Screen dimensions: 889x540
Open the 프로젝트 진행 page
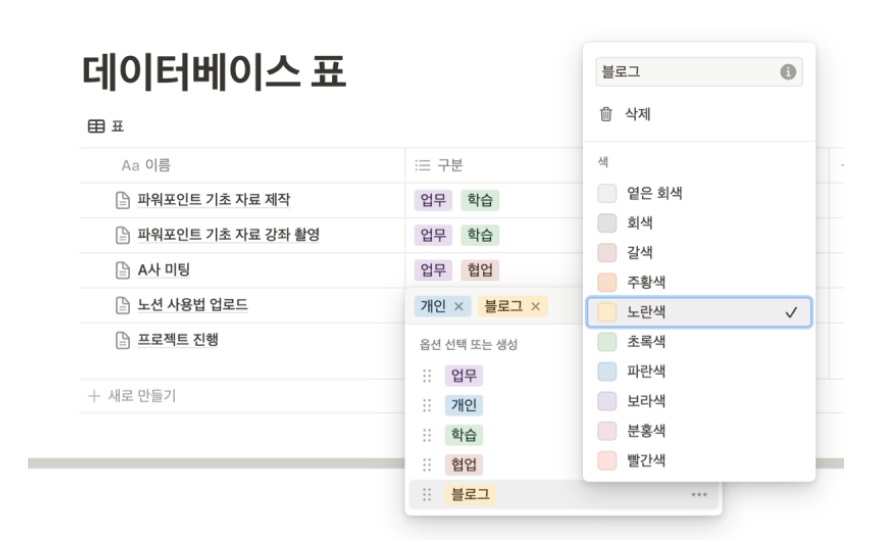178,340
